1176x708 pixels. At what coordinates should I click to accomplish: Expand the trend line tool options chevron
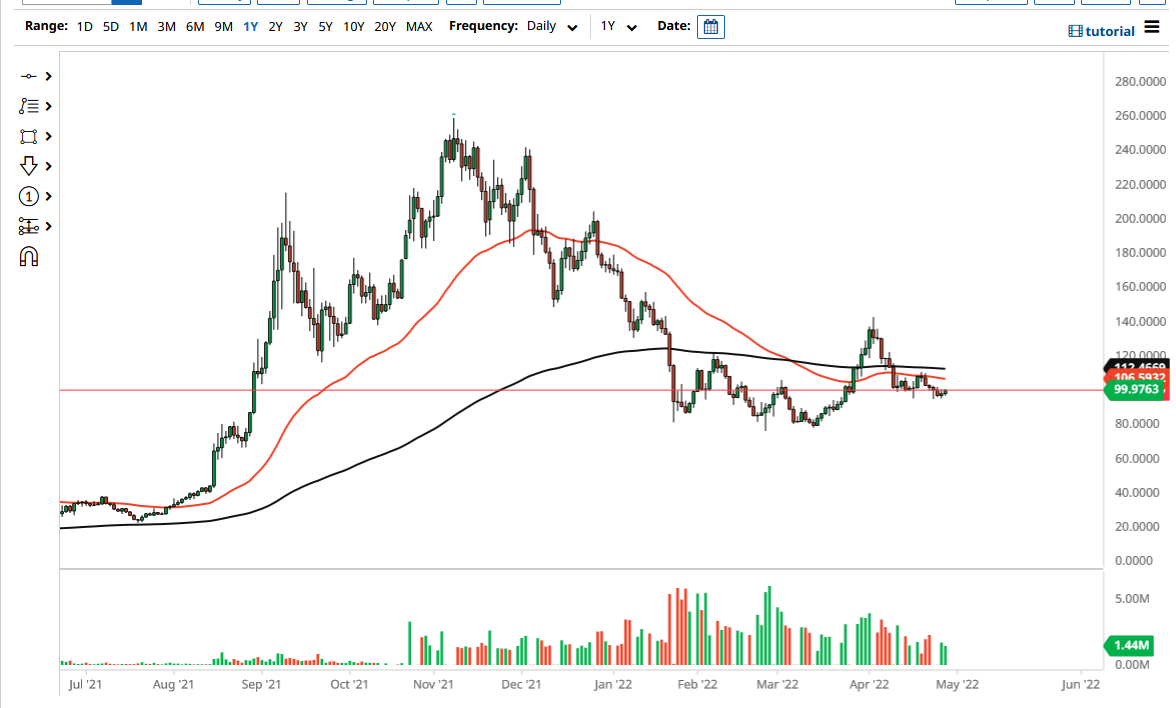click(x=48, y=75)
